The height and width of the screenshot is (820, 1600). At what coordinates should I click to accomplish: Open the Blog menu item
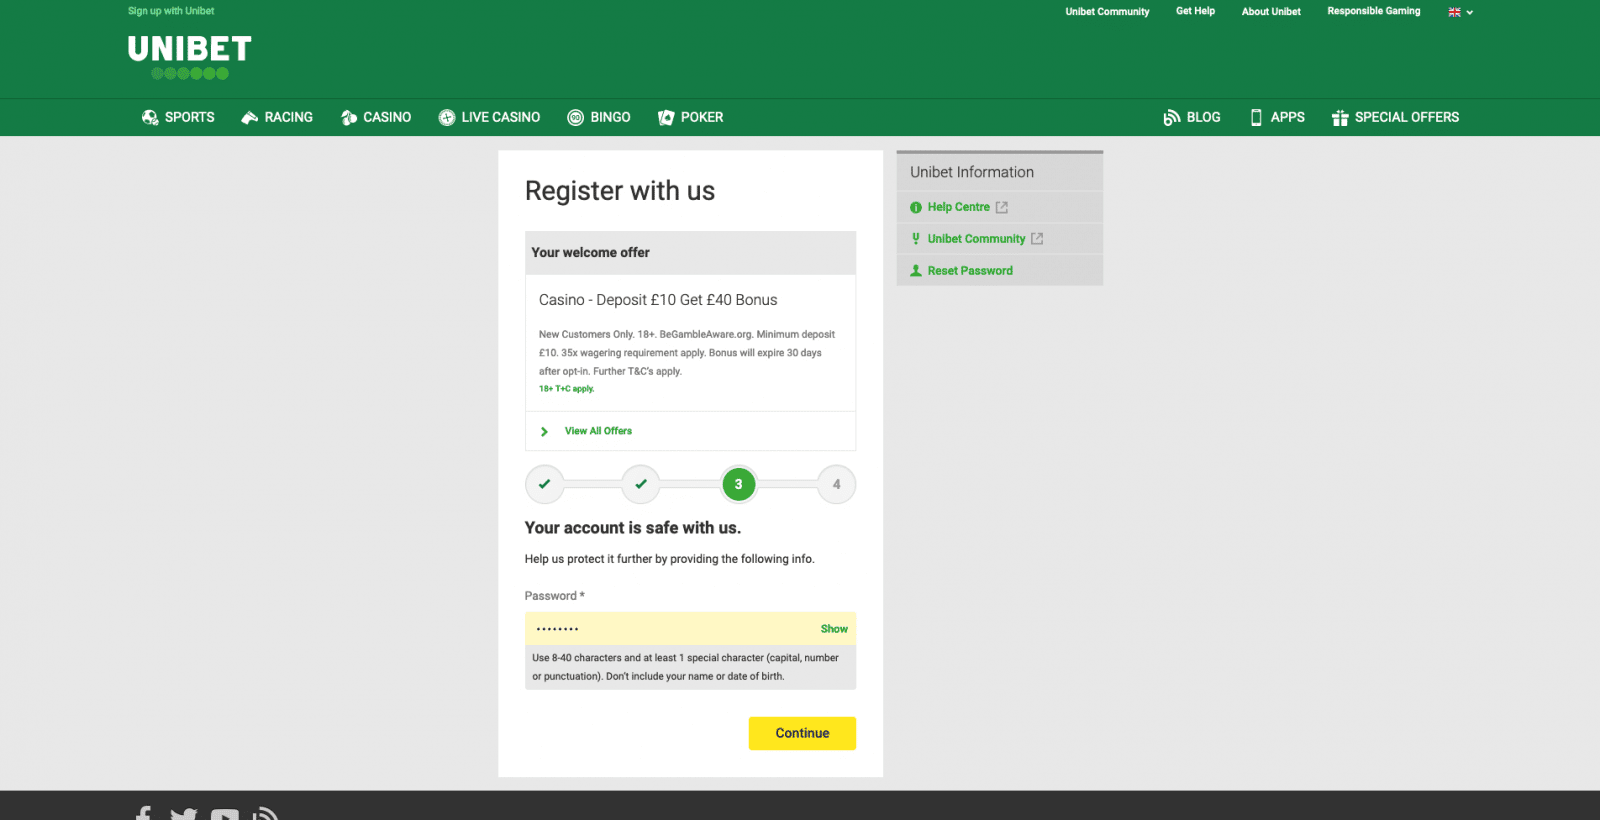[1192, 118]
